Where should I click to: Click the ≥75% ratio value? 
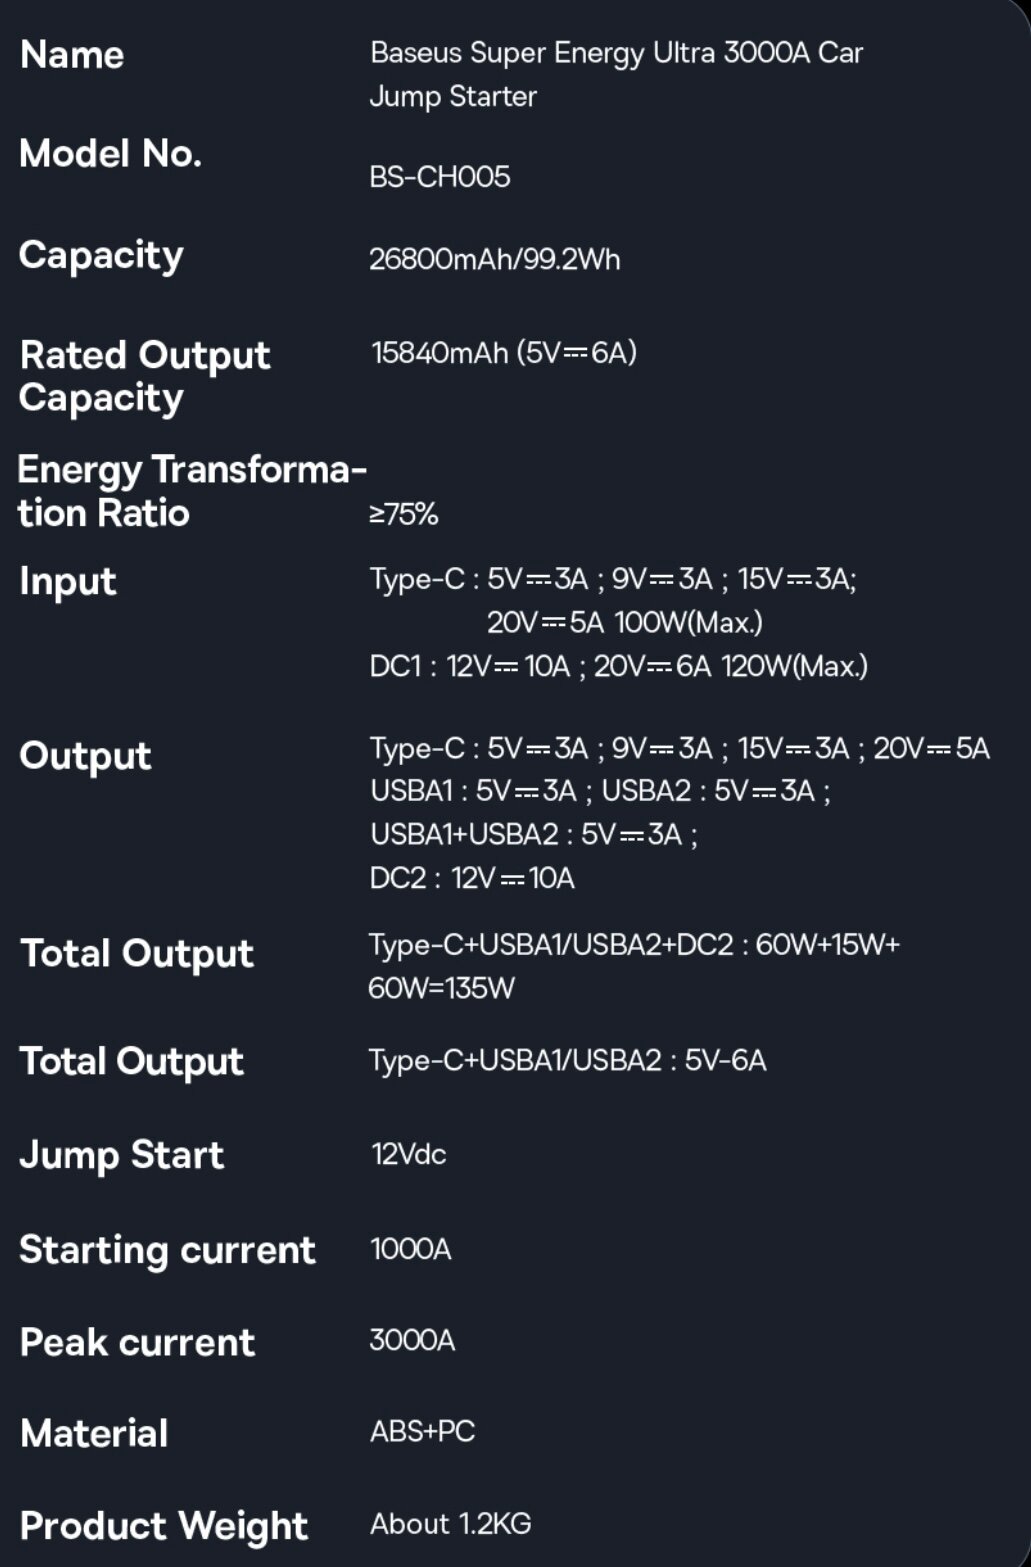pos(403,514)
